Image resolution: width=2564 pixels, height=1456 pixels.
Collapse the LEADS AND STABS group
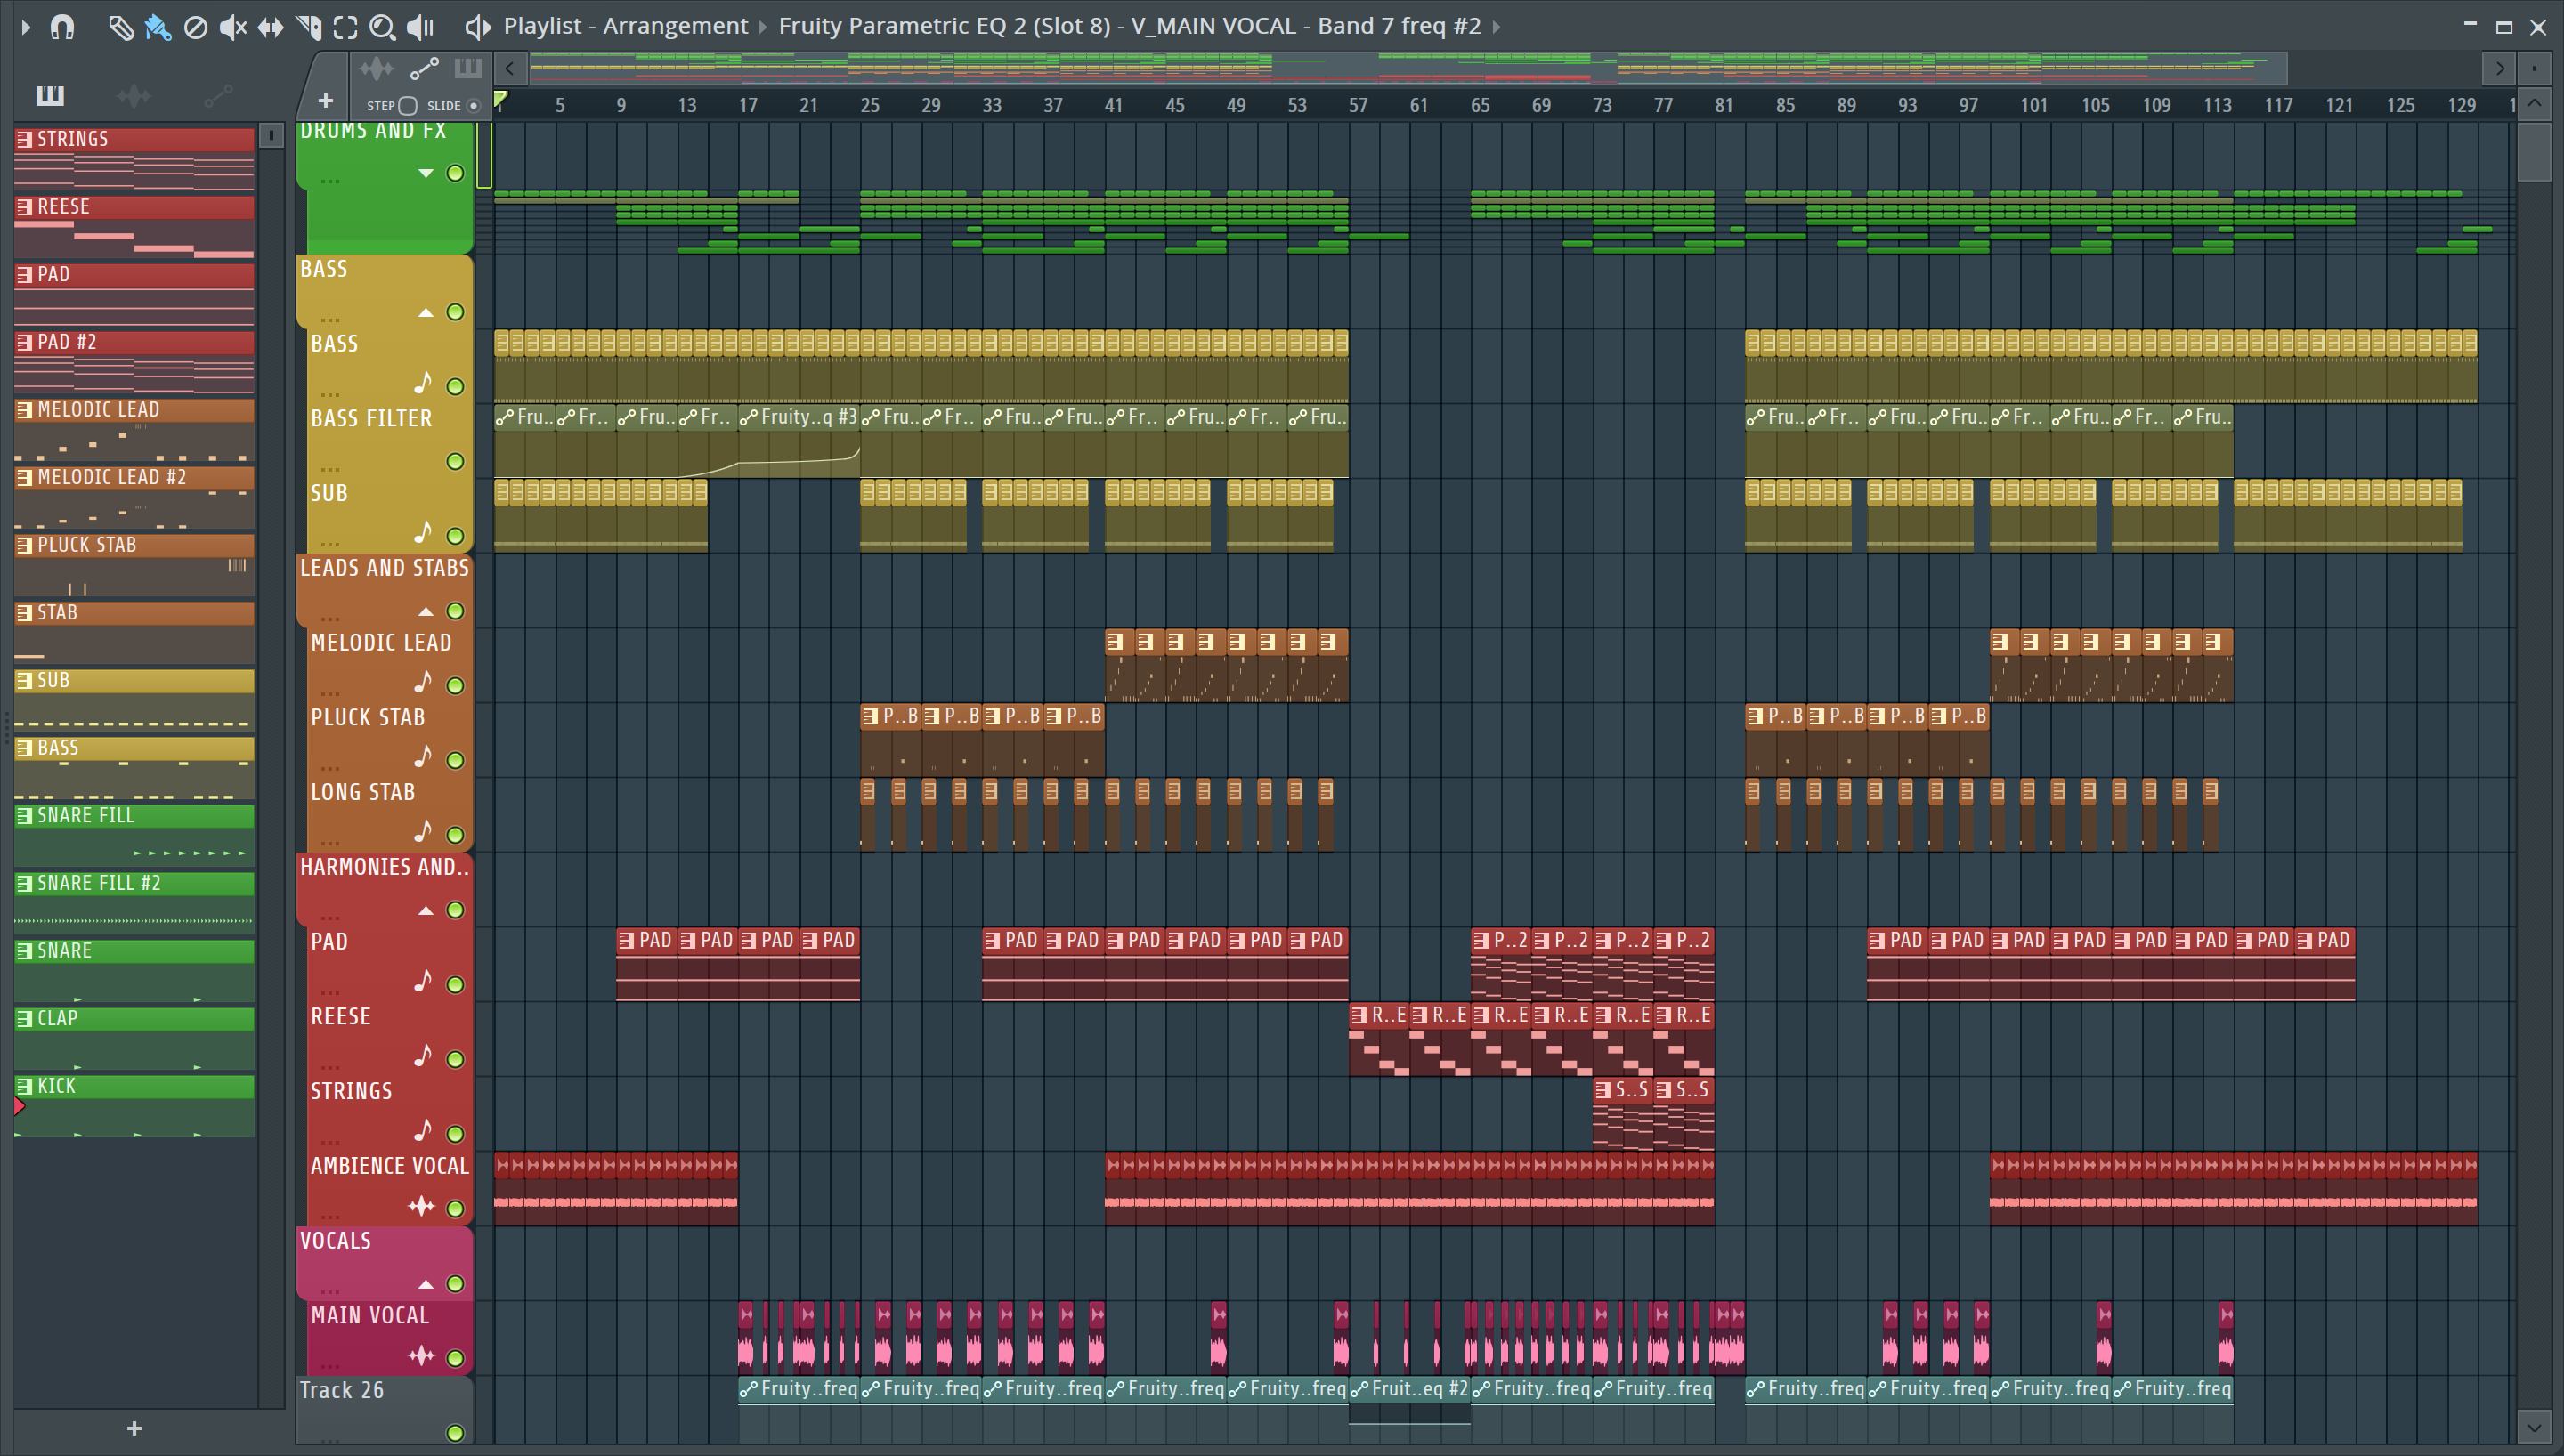click(x=426, y=611)
